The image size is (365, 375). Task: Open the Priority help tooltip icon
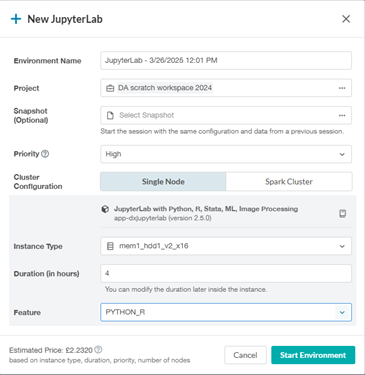45,154
